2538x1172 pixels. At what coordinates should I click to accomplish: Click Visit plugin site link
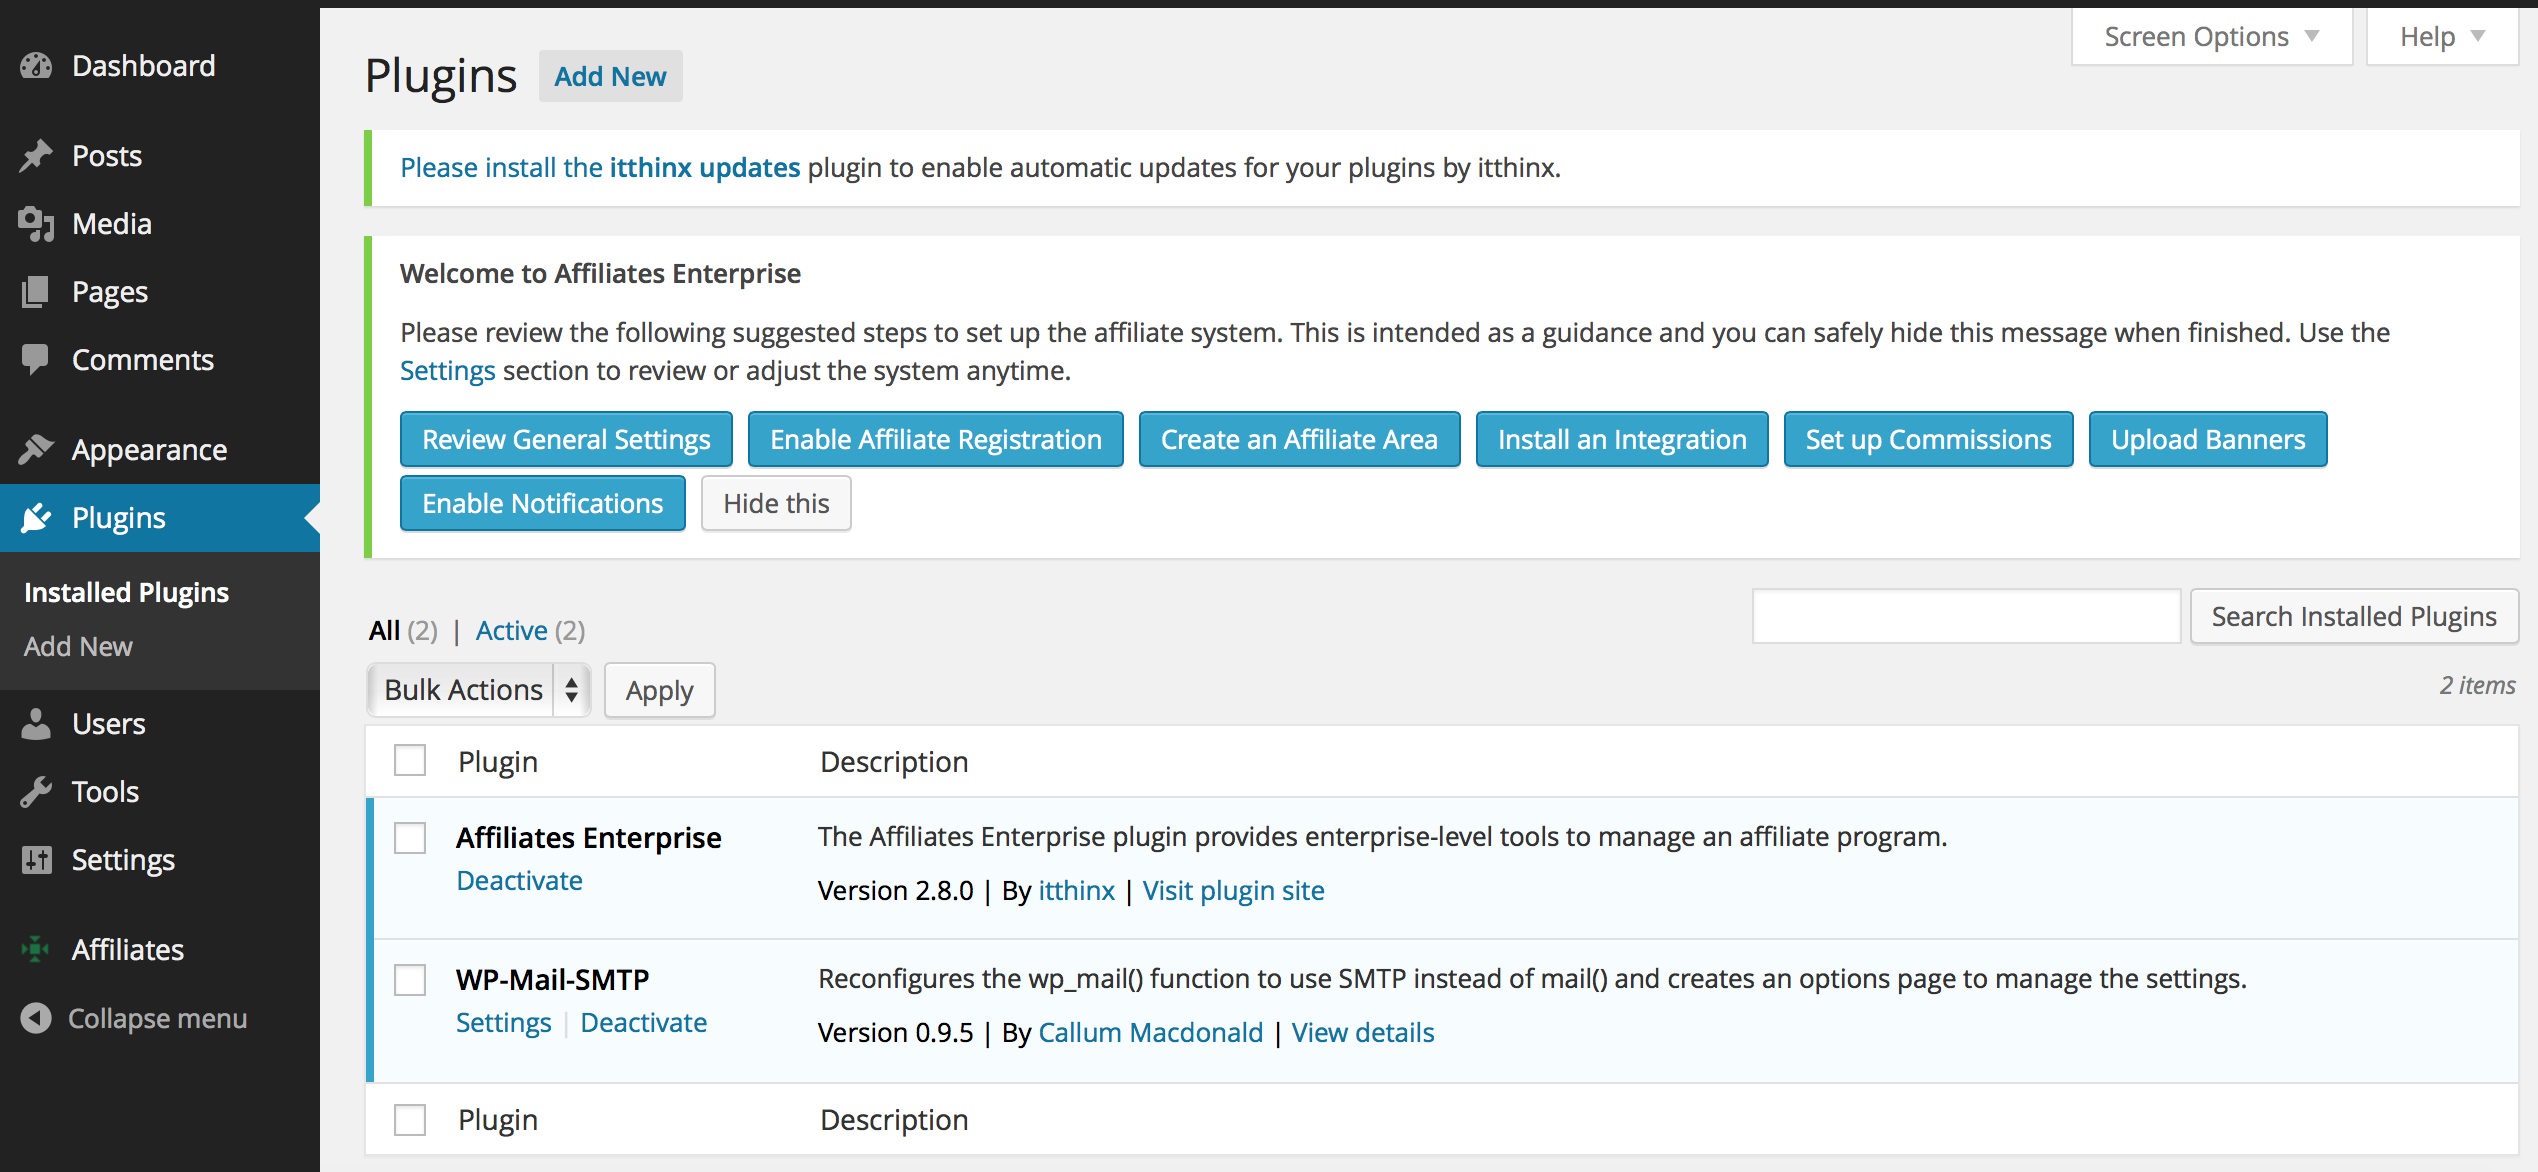coord(1234,891)
